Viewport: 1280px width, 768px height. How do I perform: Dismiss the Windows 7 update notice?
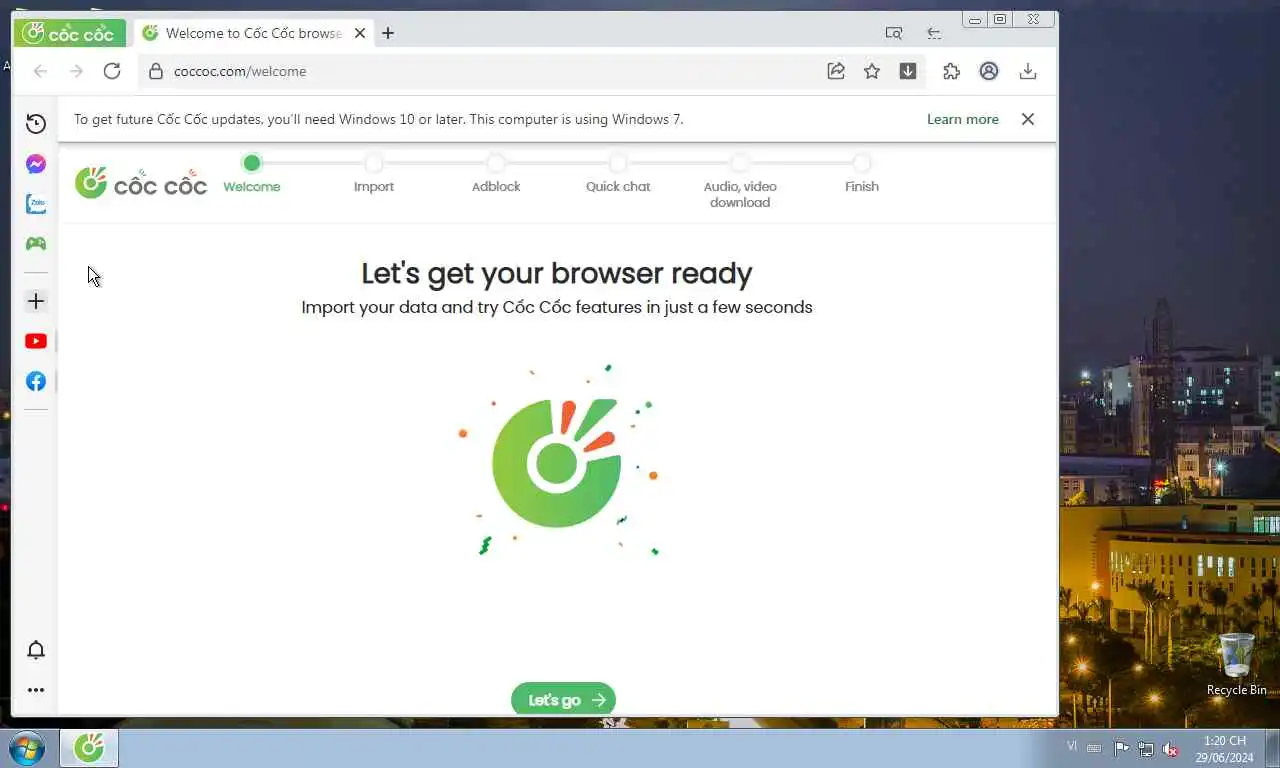pos(1028,119)
